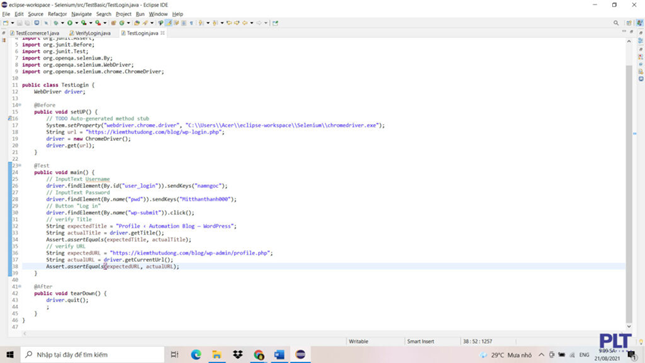Screen dimensions: 645x363
Task: Collapse the @Test main method fold
Action: [x=19, y=165]
